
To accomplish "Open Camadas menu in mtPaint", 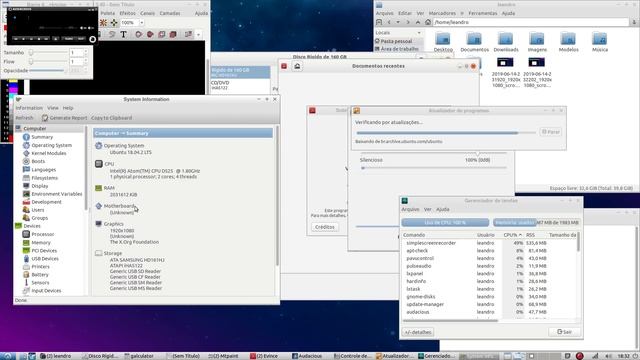I will click(x=170, y=13).
